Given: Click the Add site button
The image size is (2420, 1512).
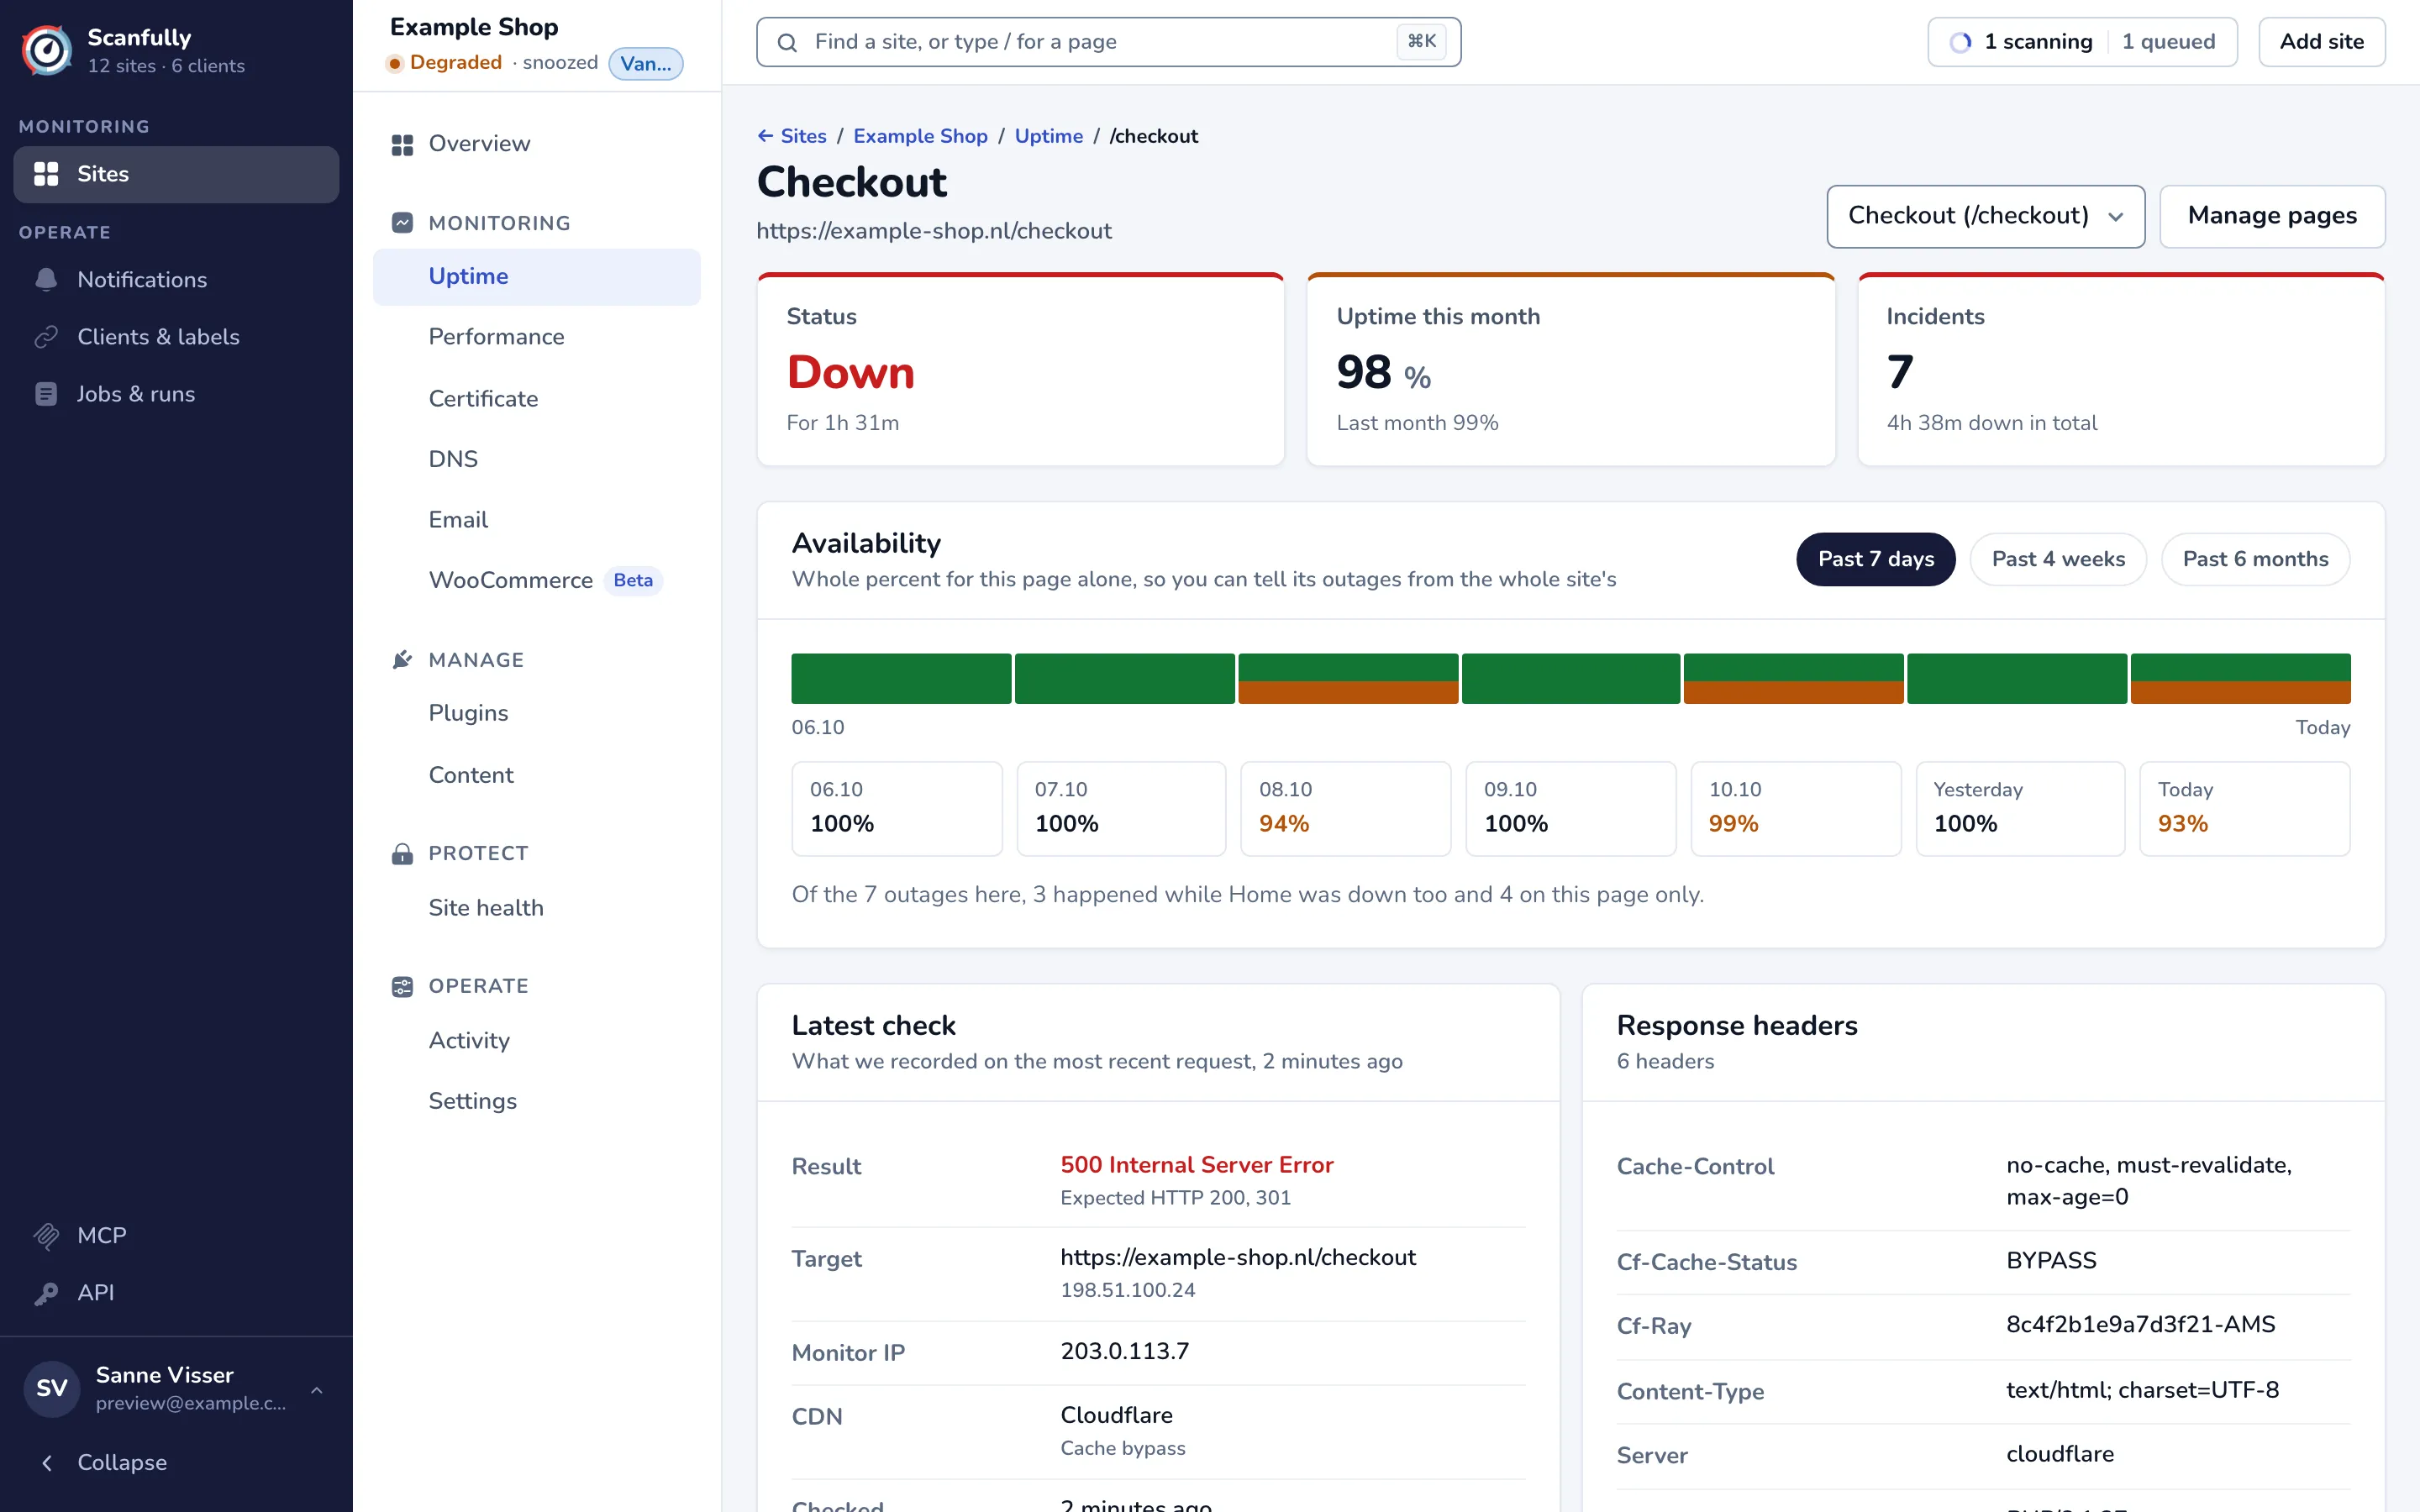Looking at the screenshot, I should coord(2321,42).
